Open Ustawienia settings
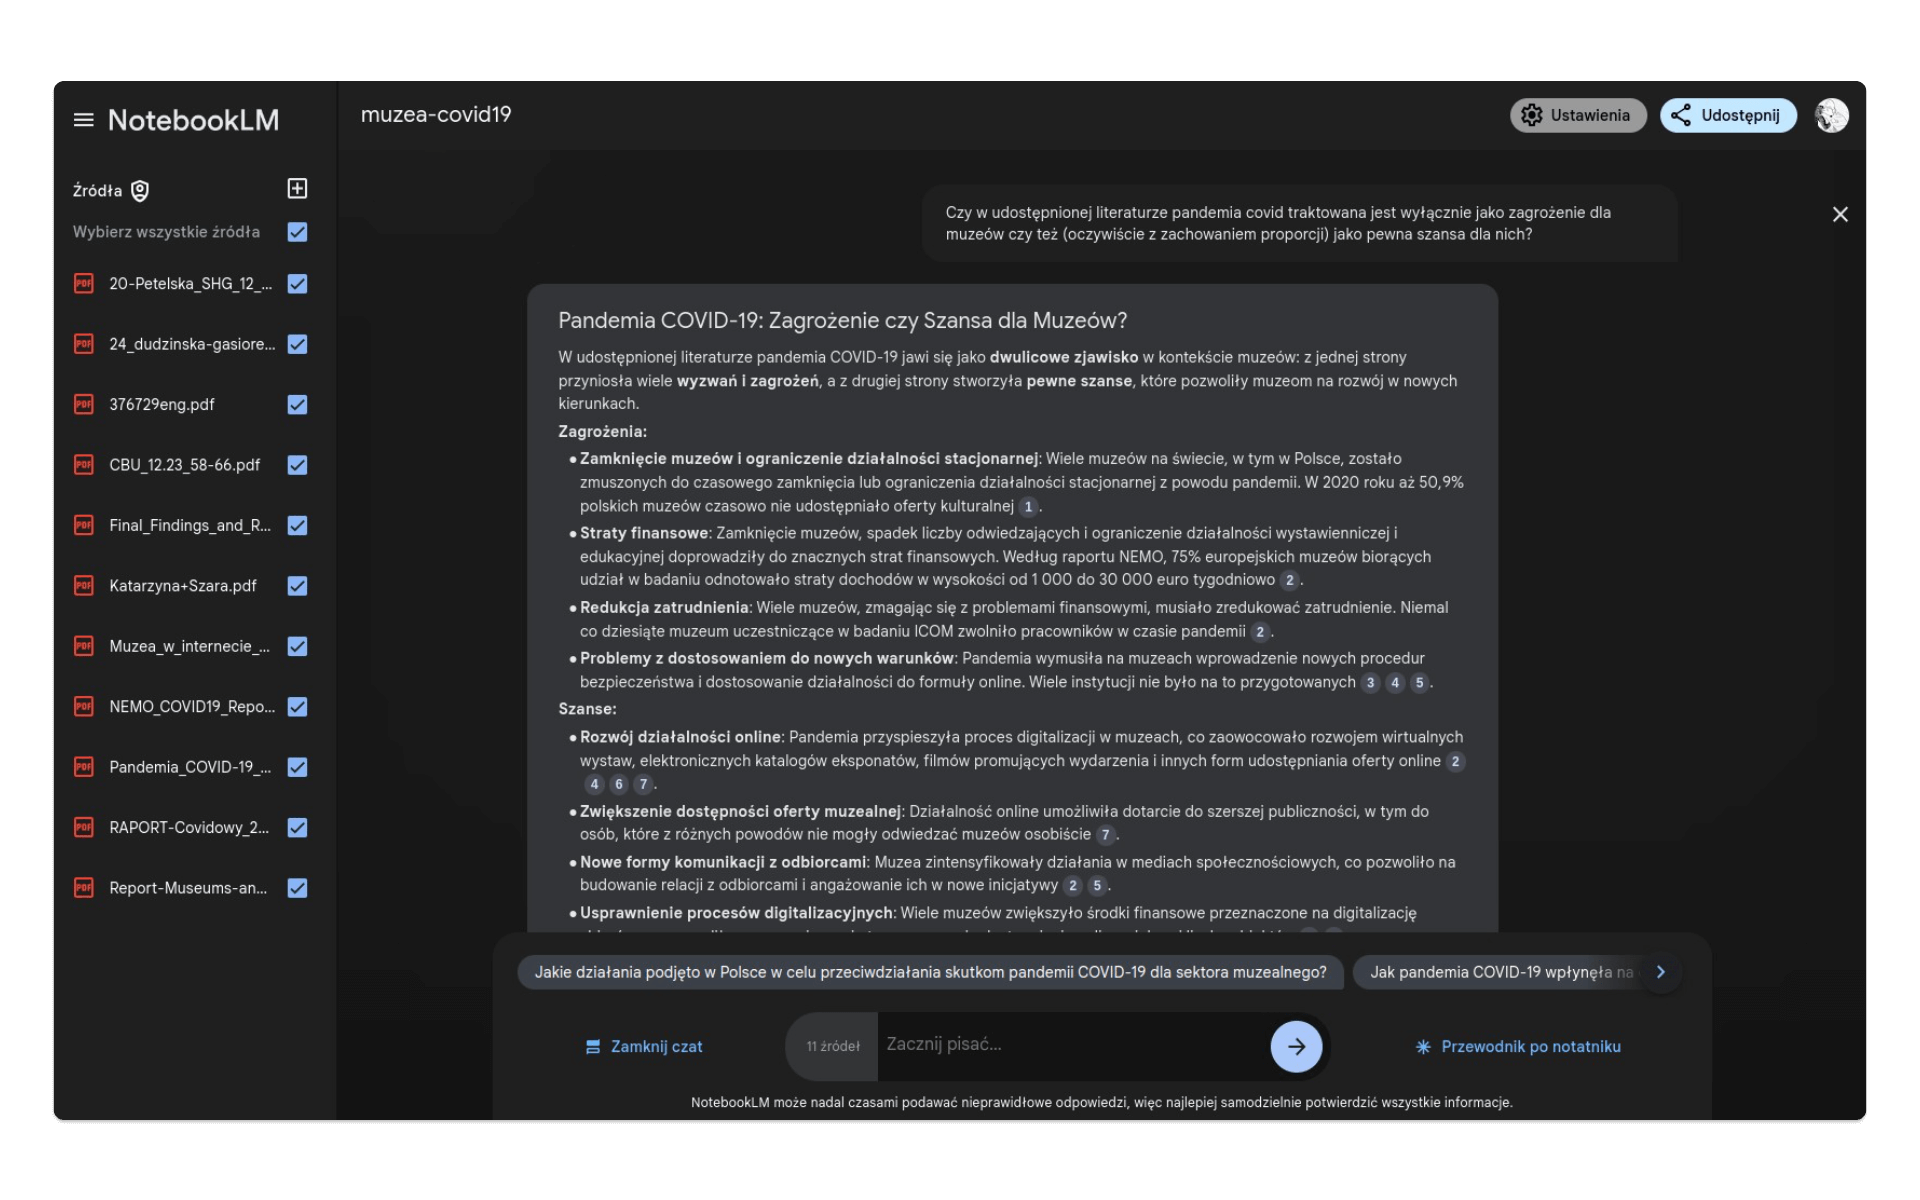The height and width of the screenshot is (1200, 1920). pos(1577,115)
